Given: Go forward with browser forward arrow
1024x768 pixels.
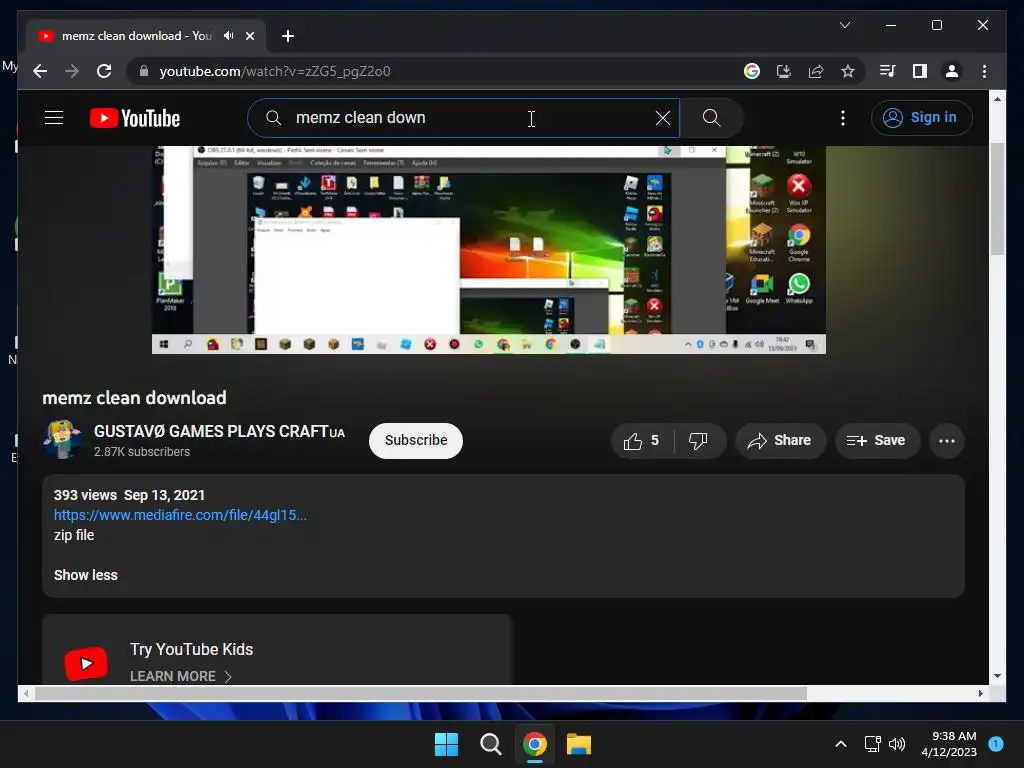Looking at the screenshot, I should 72,71.
